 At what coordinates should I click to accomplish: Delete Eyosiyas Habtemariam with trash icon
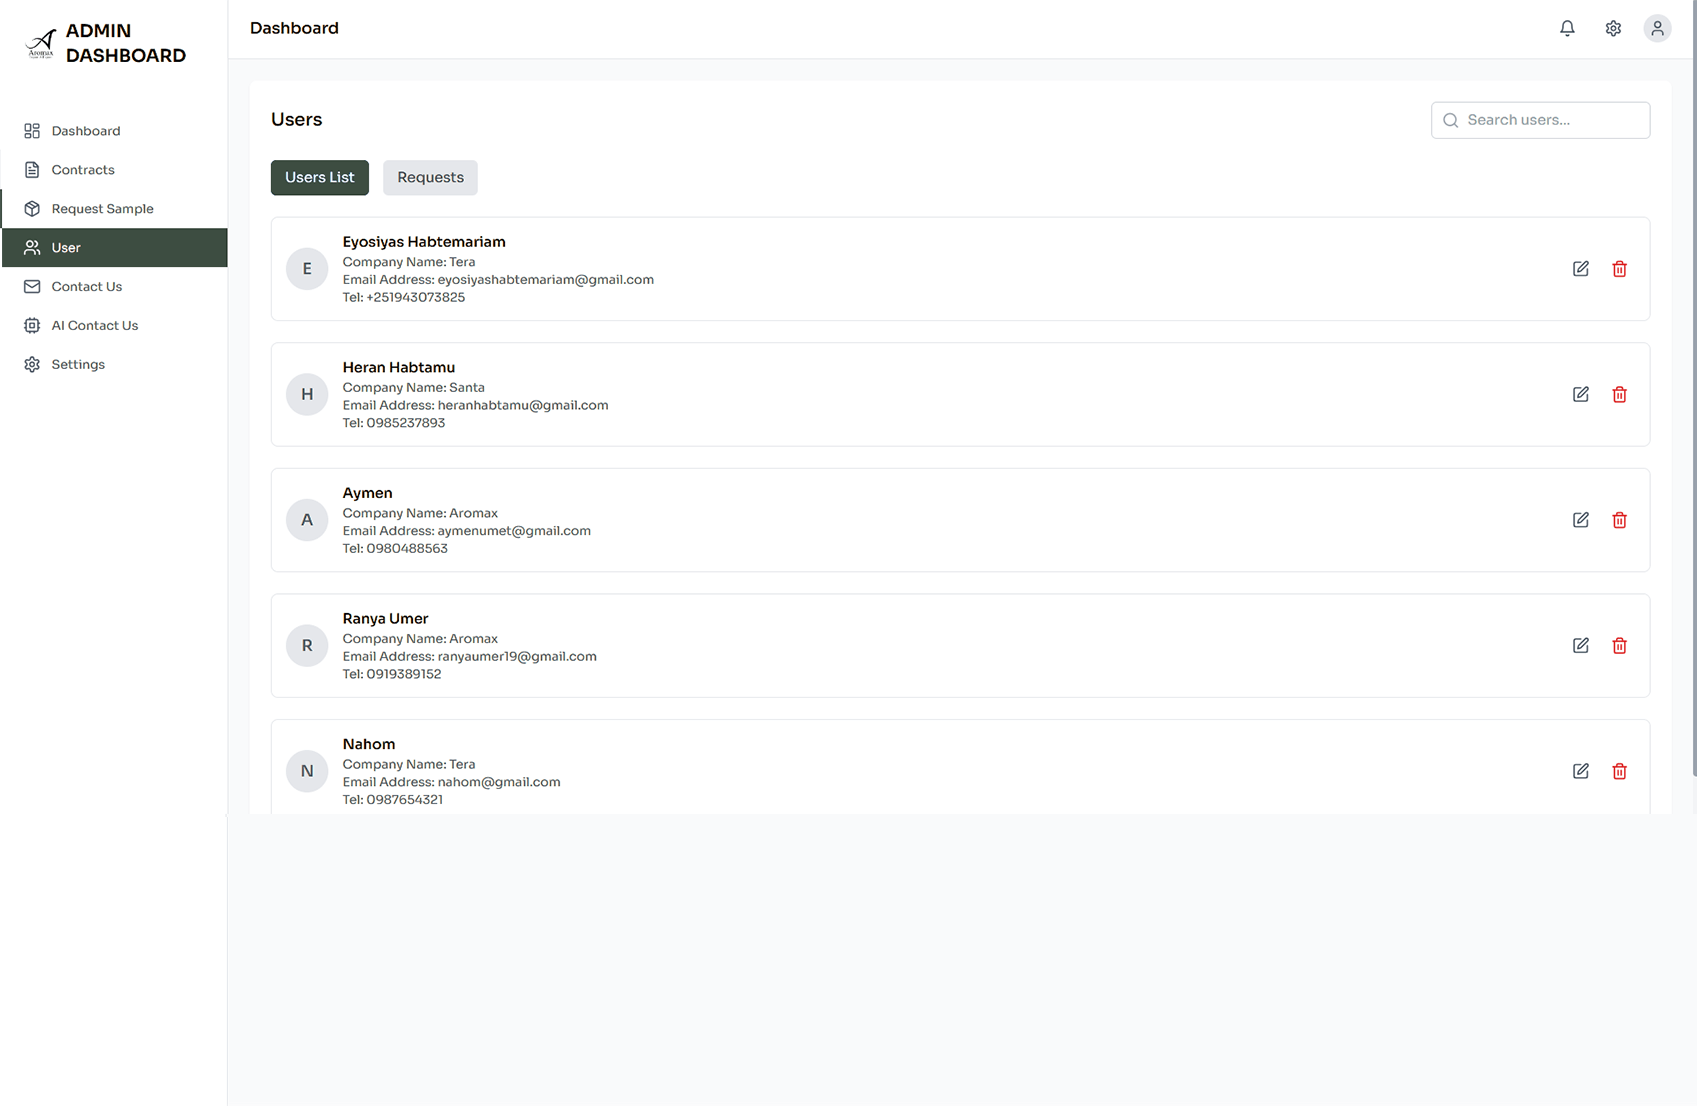click(x=1619, y=269)
